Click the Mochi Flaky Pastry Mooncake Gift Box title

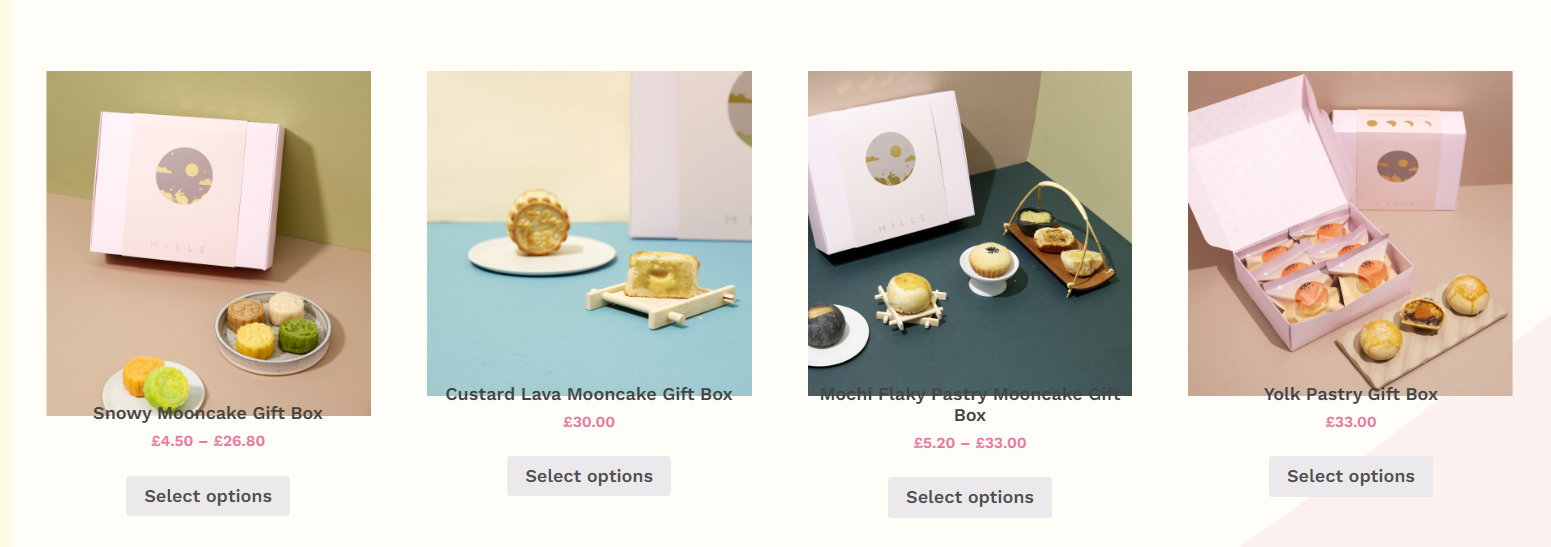tap(970, 404)
